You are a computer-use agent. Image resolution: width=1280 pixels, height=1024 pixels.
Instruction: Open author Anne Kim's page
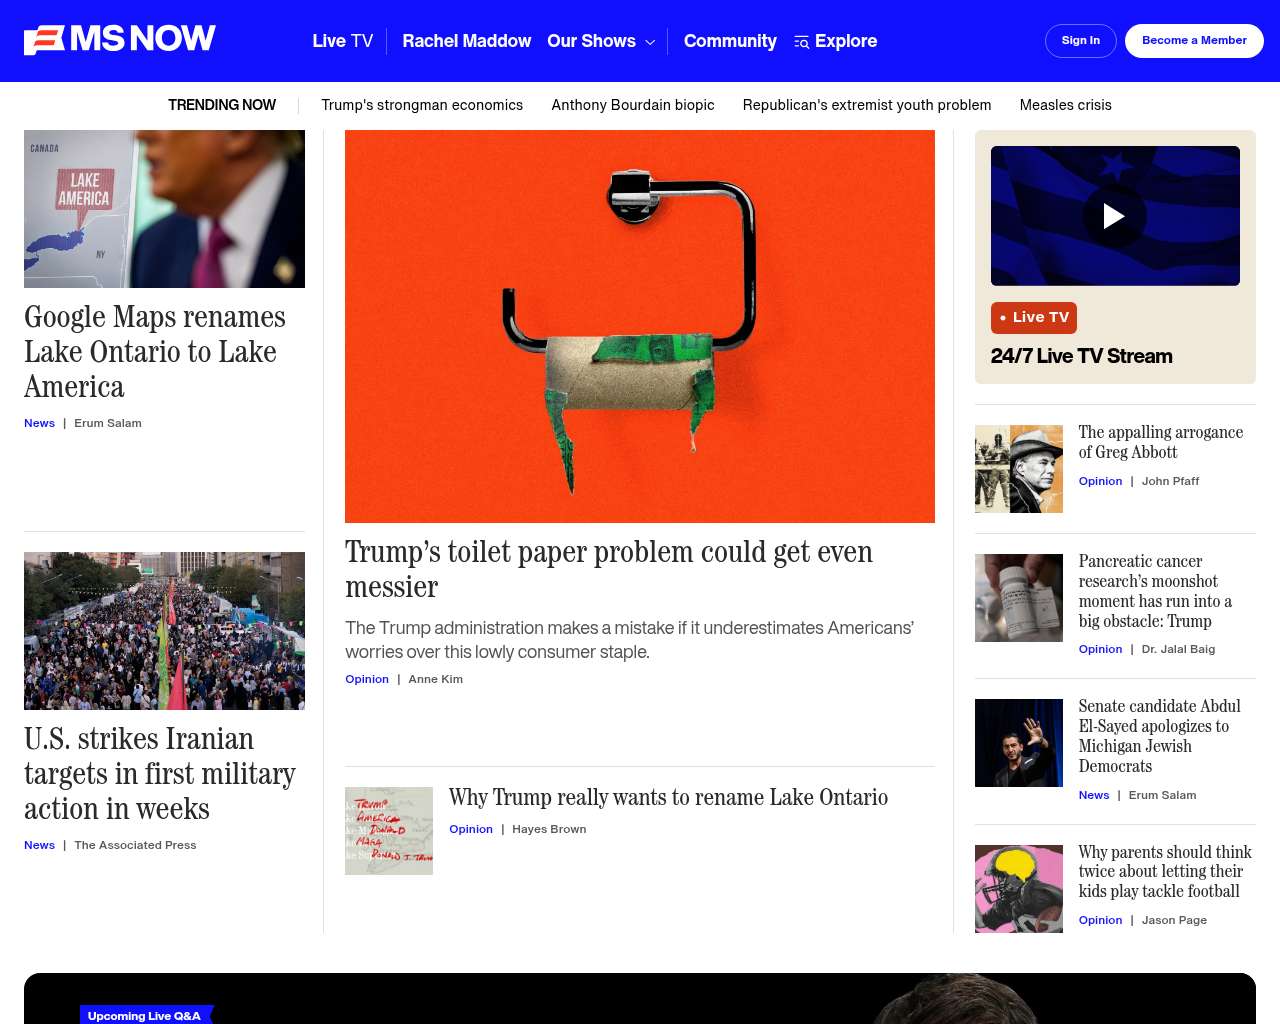[435, 679]
